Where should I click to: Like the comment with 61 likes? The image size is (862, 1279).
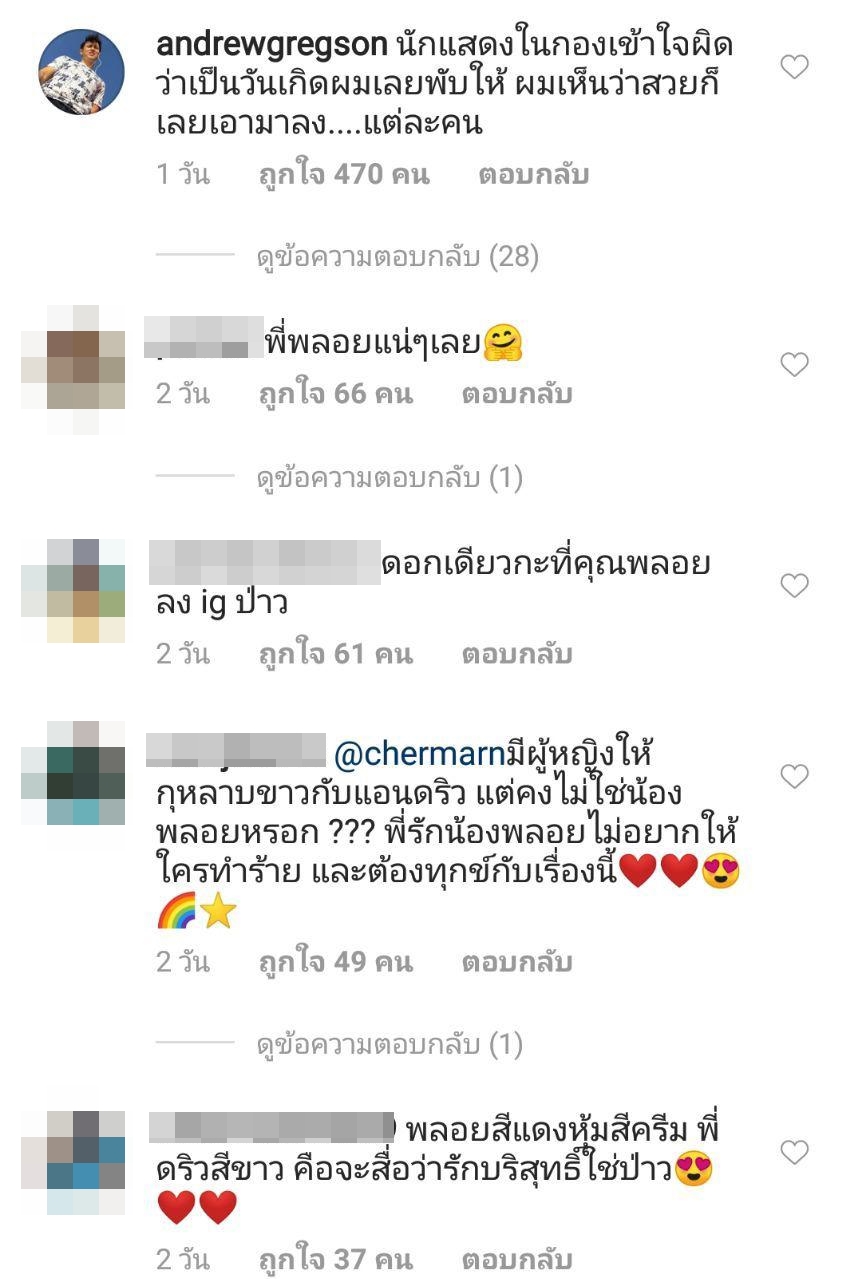(794, 586)
